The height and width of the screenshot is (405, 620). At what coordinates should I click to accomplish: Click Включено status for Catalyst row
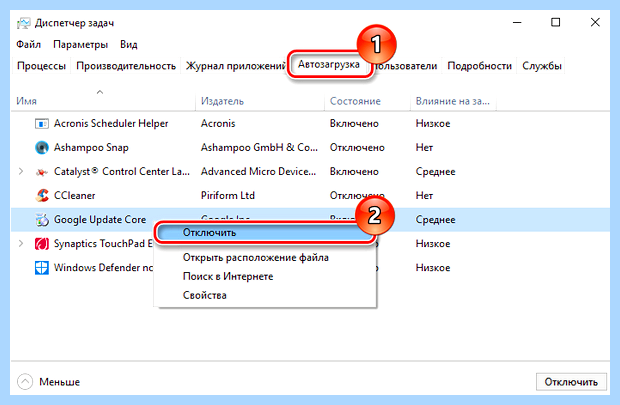(x=354, y=171)
